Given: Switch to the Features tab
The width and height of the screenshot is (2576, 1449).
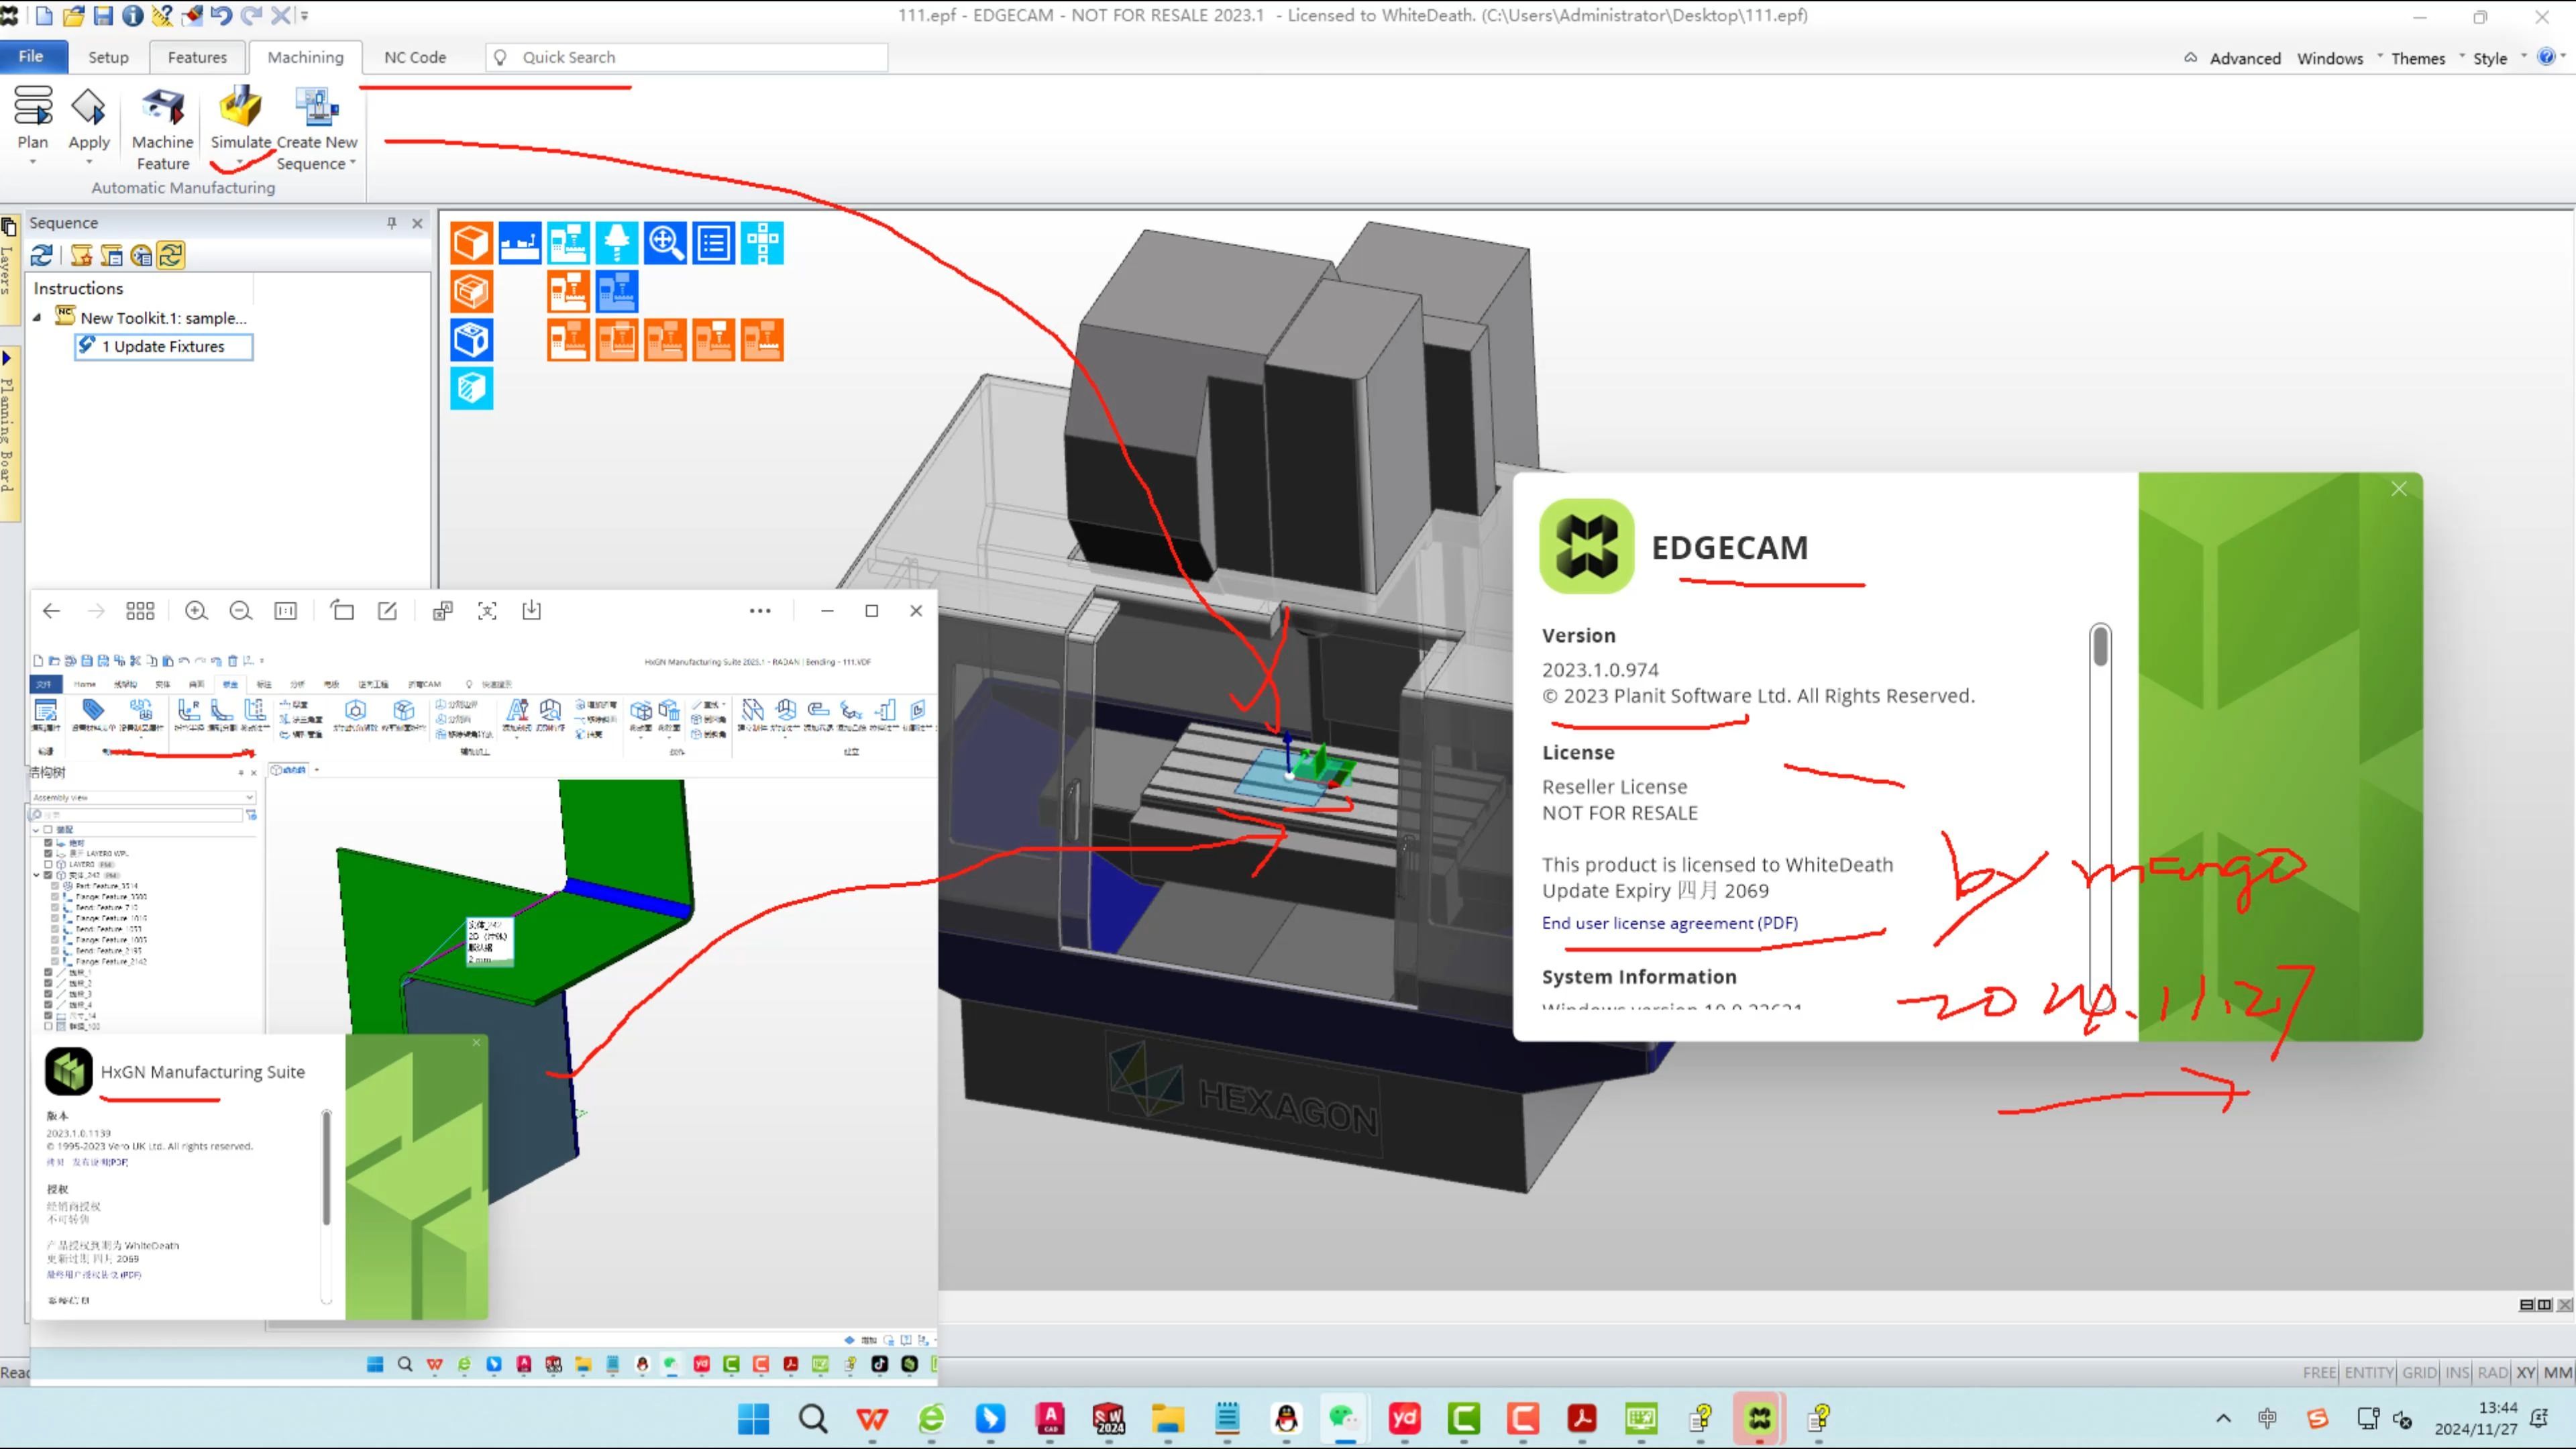Looking at the screenshot, I should click(197, 57).
